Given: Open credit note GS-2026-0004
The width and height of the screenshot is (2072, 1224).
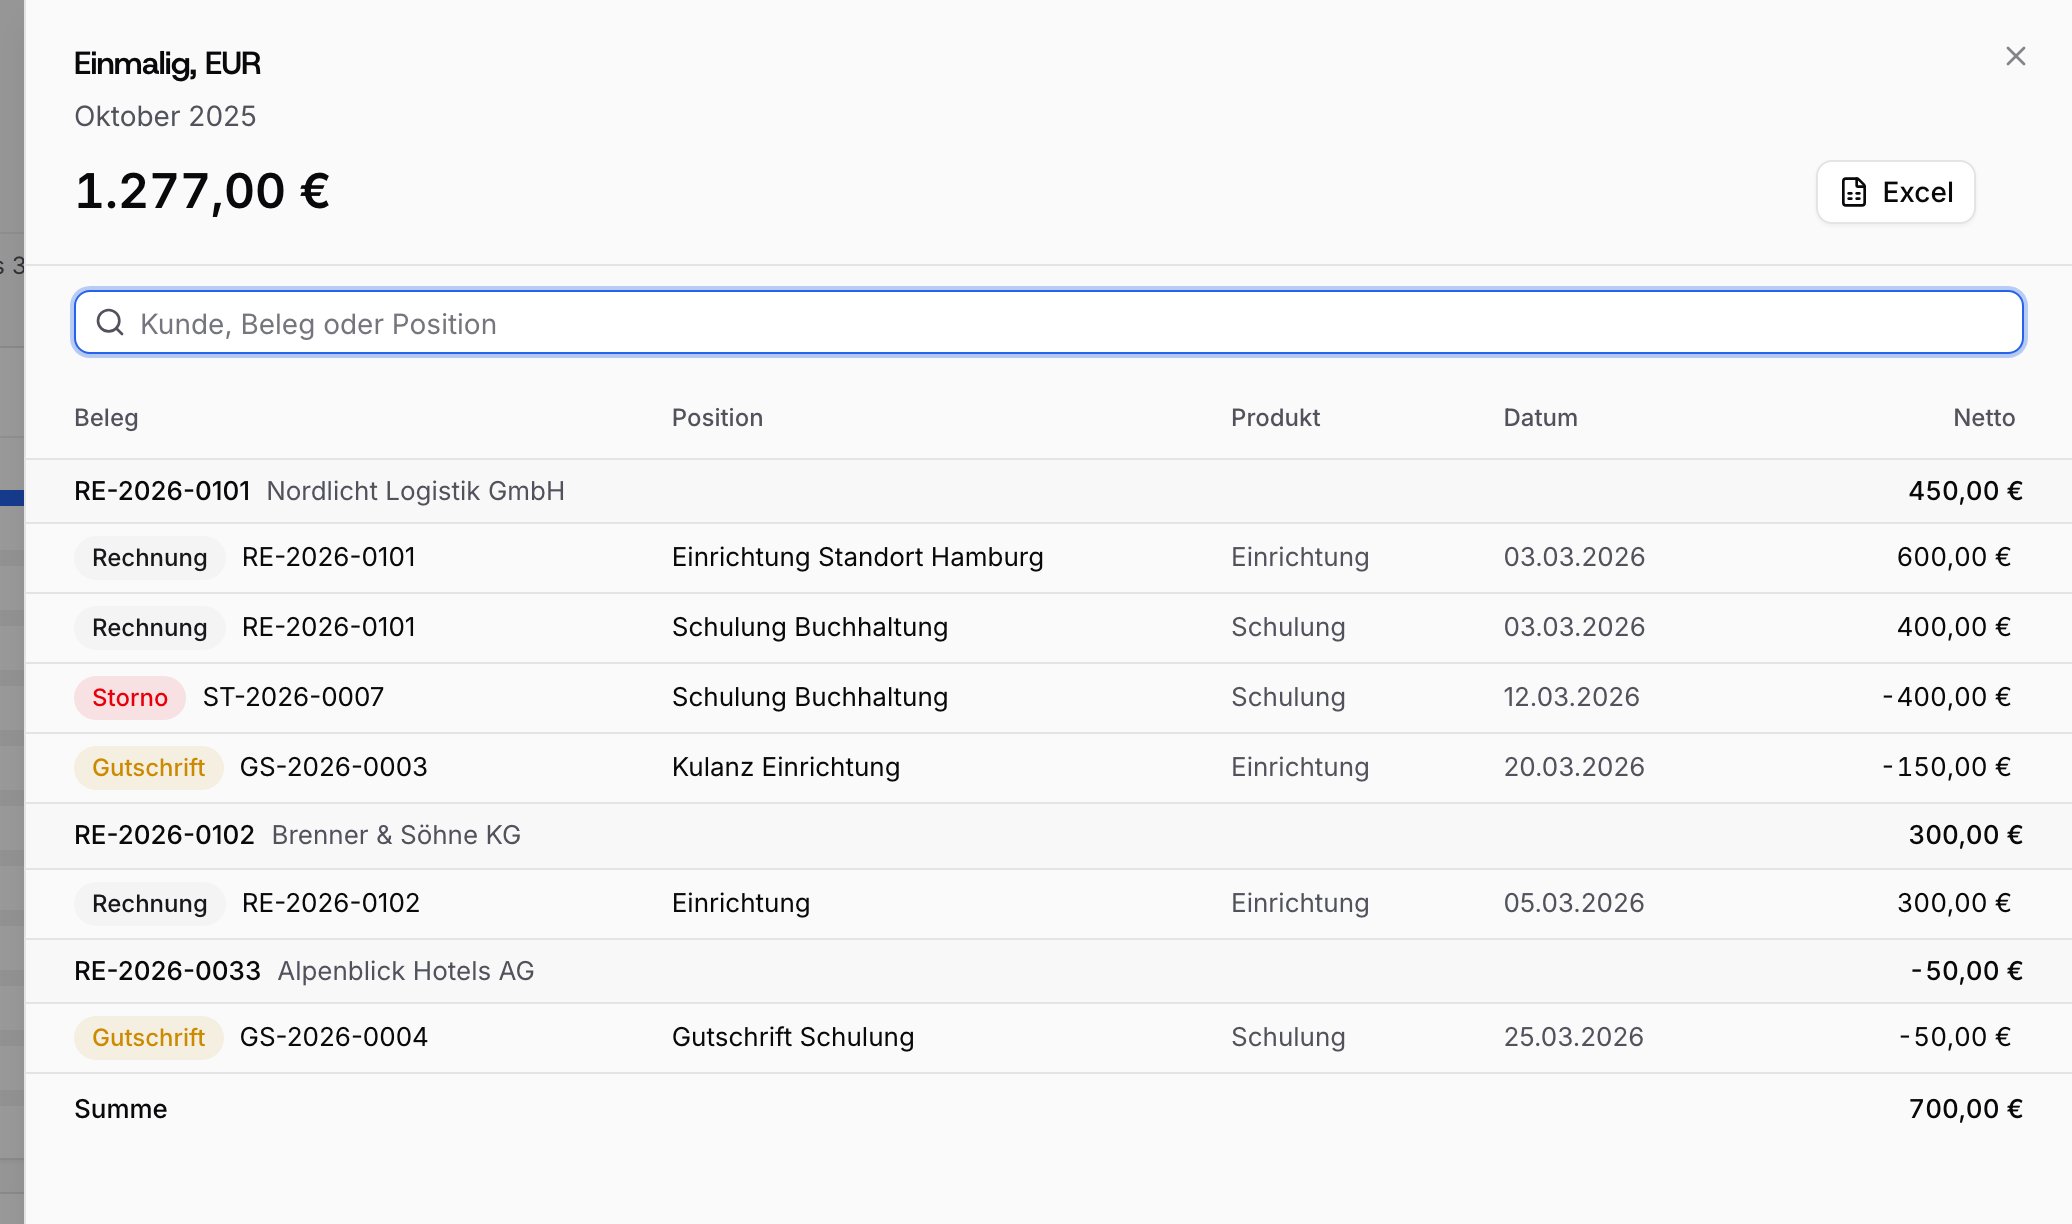Looking at the screenshot, I should tap(333, 1037).
